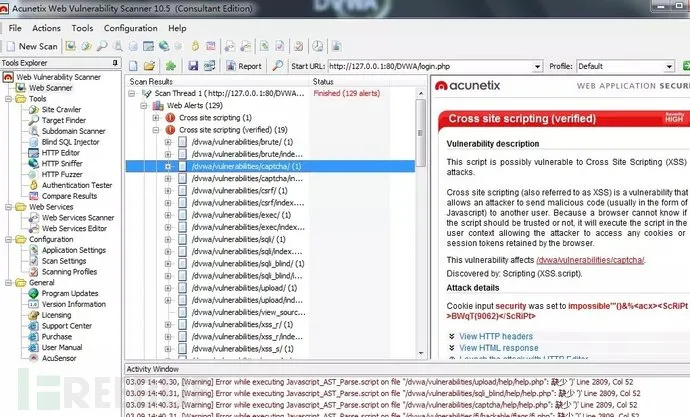Generate a Report of the scan
Viewport: 690px width, 417px height.
click(x=244, y=66)
